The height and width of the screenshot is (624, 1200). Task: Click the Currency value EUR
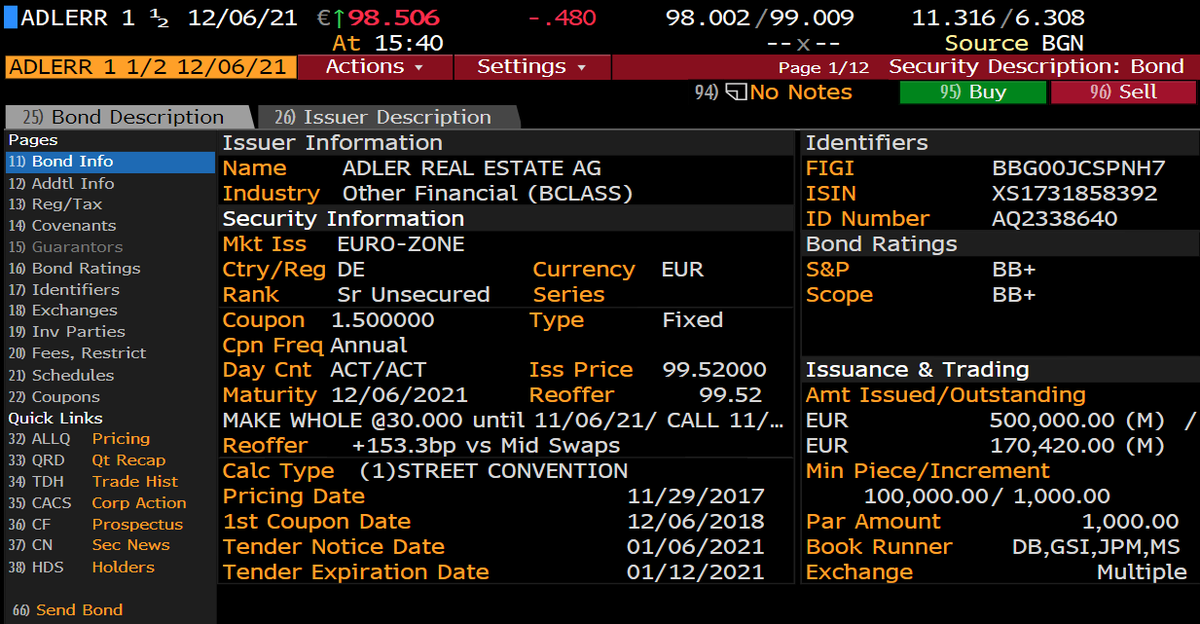tap(683, 269)
